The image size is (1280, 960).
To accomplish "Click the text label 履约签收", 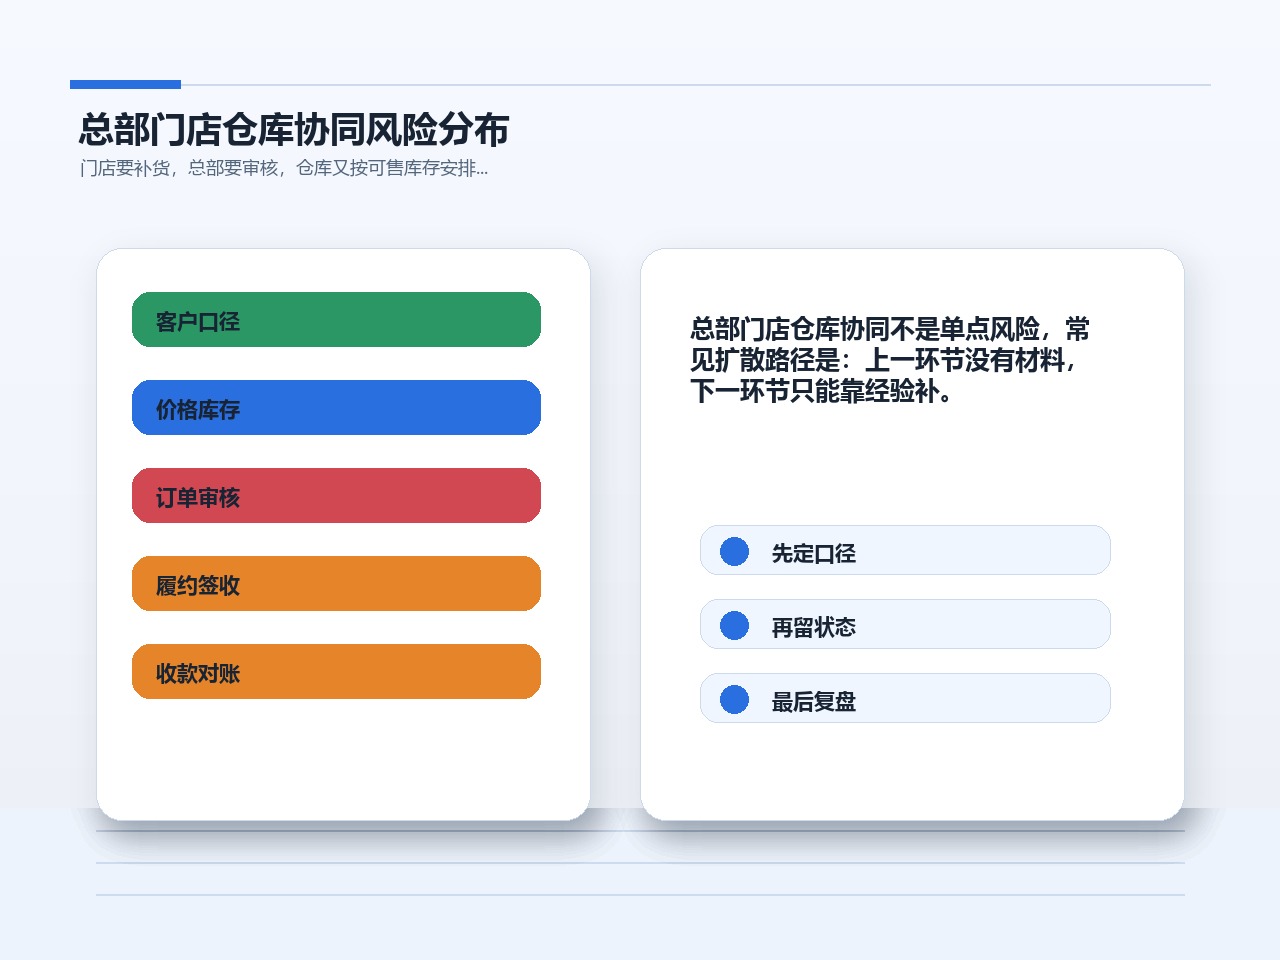I will coord(198,586).
